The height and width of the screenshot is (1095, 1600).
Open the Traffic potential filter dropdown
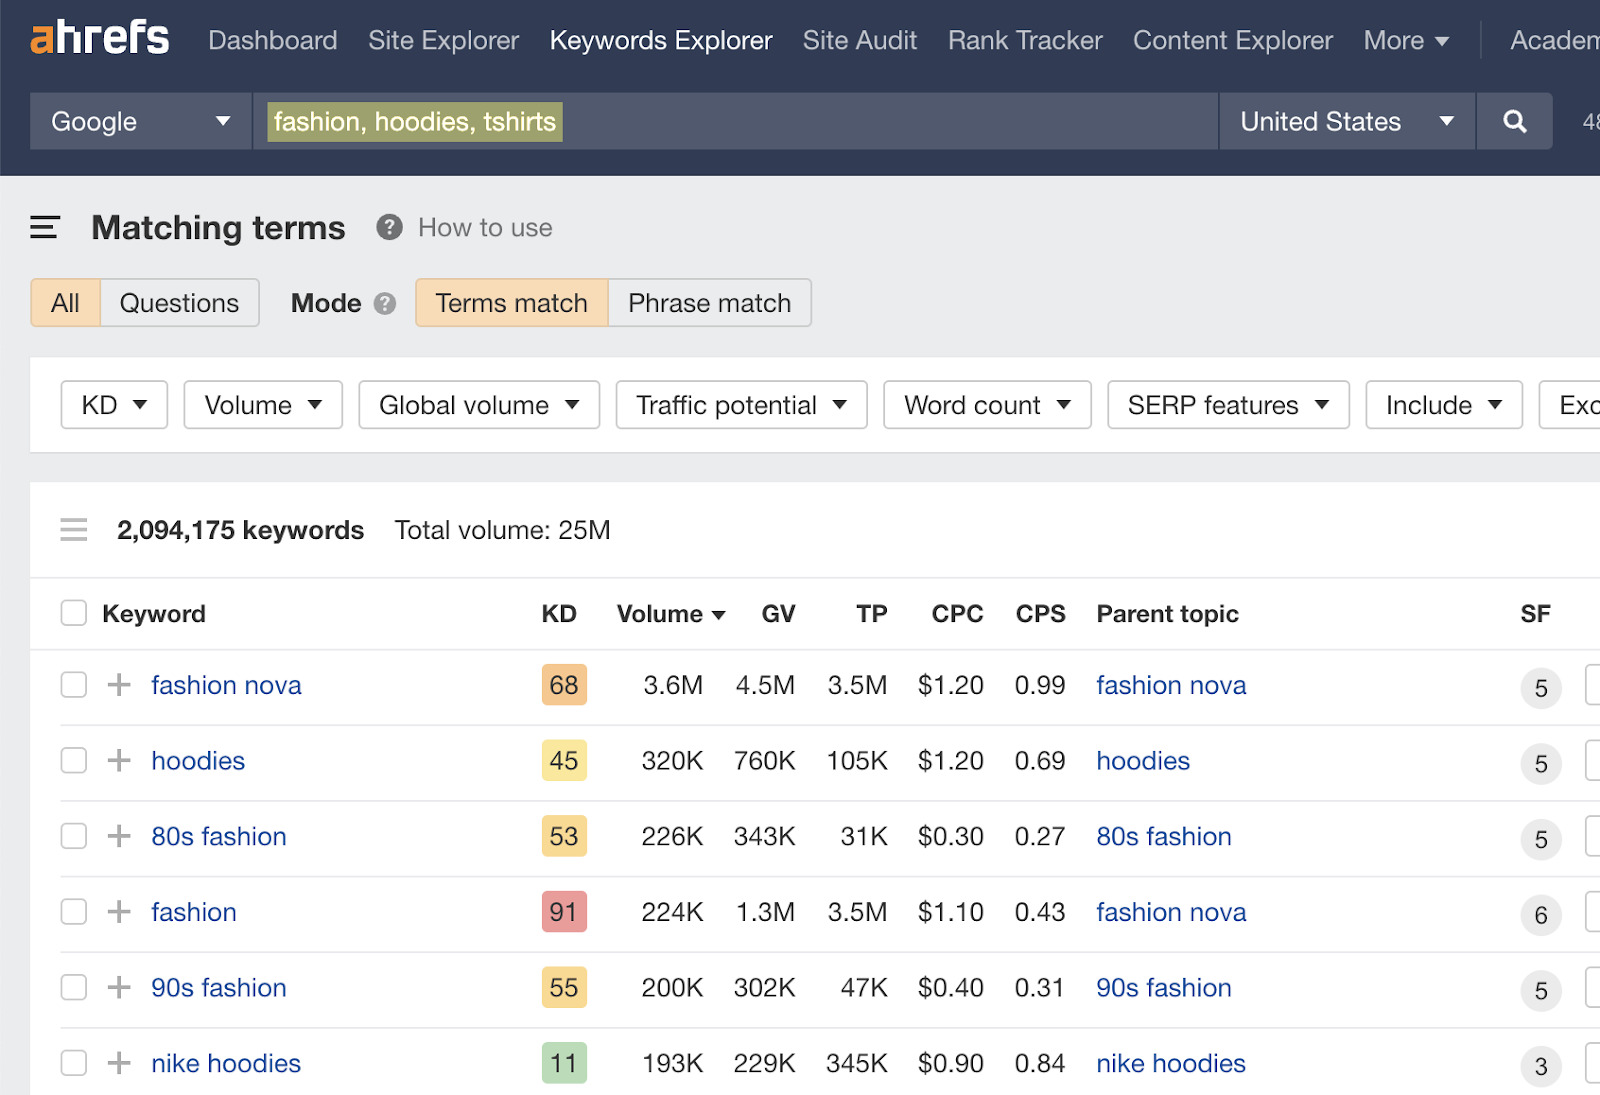pyautogui.click(x=741, y=405)
